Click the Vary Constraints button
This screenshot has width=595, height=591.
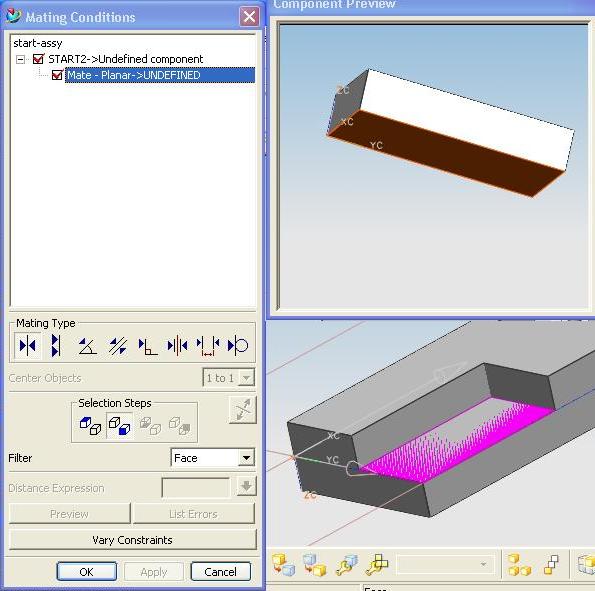(132, 540)
